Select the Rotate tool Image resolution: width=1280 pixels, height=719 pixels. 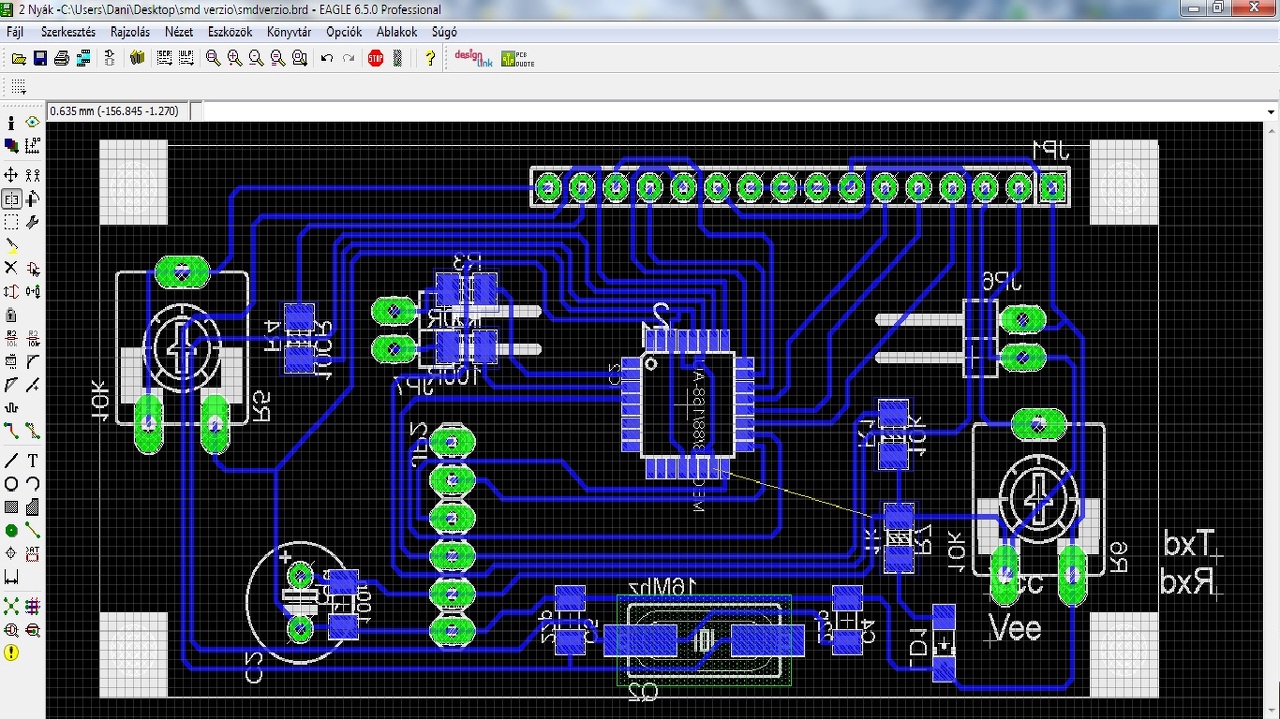coord(33,199)
